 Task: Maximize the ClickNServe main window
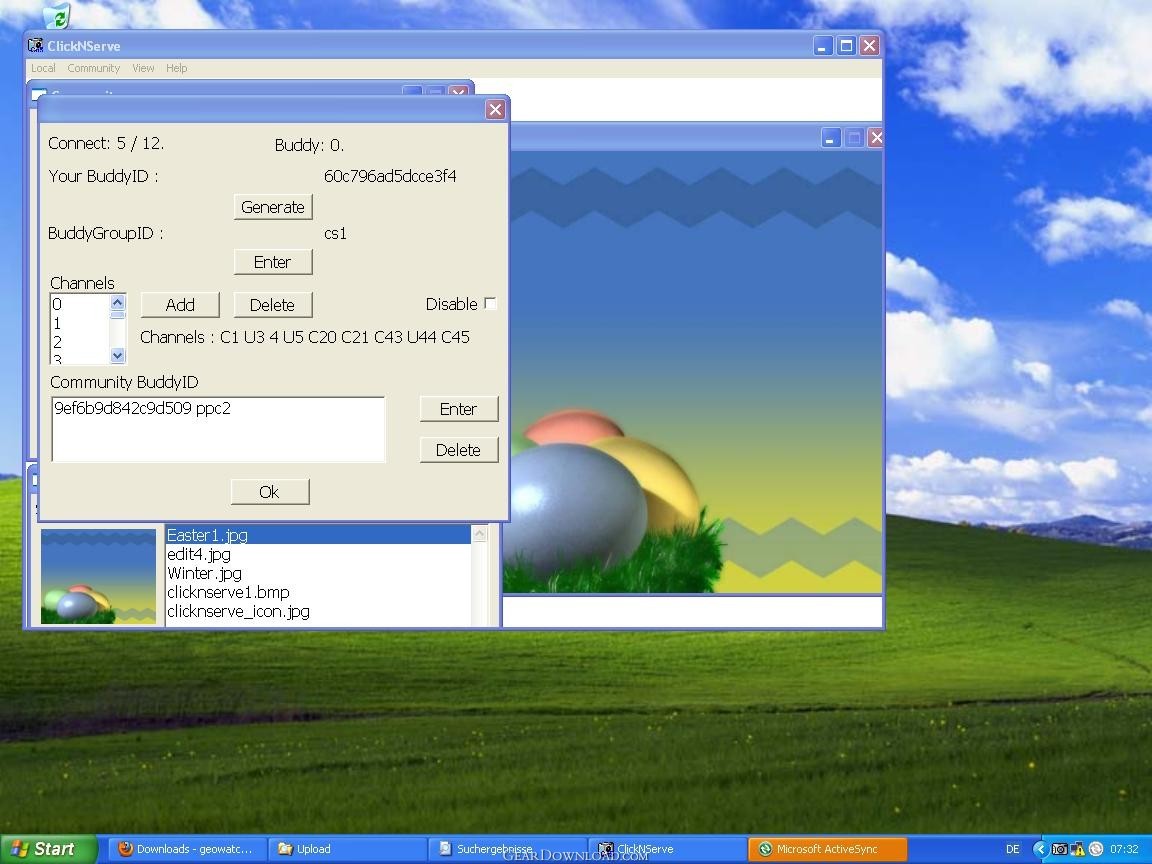tap(846, 46)
